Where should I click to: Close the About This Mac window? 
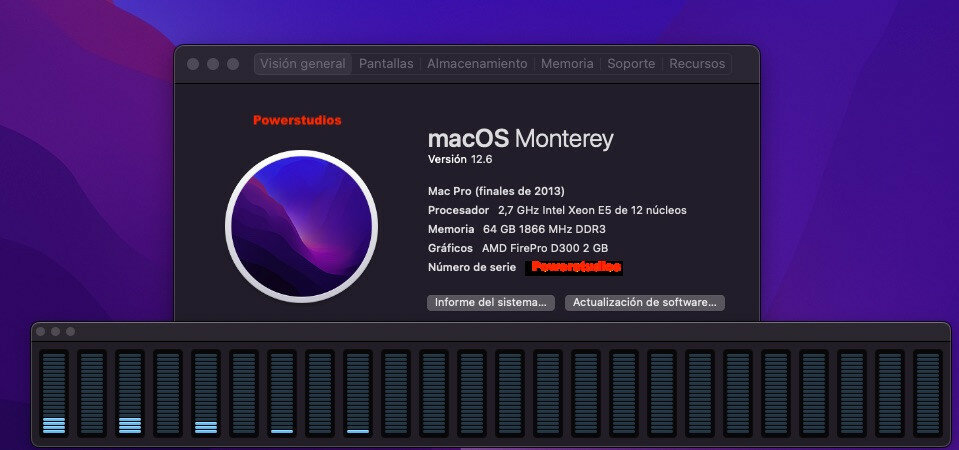coord(193,64)
